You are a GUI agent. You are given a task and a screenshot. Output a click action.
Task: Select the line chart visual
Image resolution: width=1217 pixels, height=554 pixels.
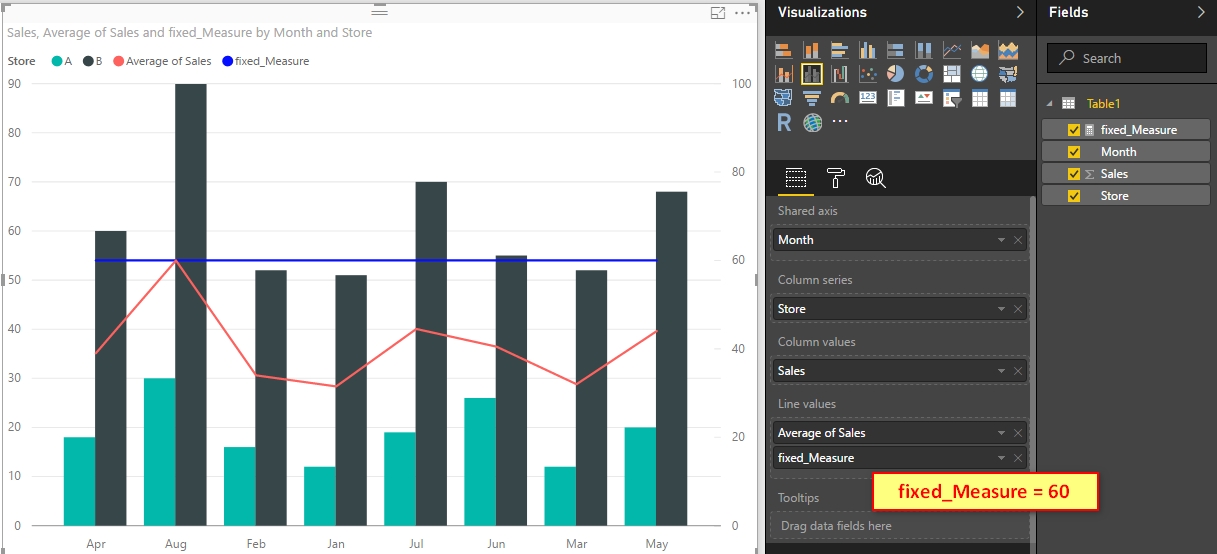point(951,50)
